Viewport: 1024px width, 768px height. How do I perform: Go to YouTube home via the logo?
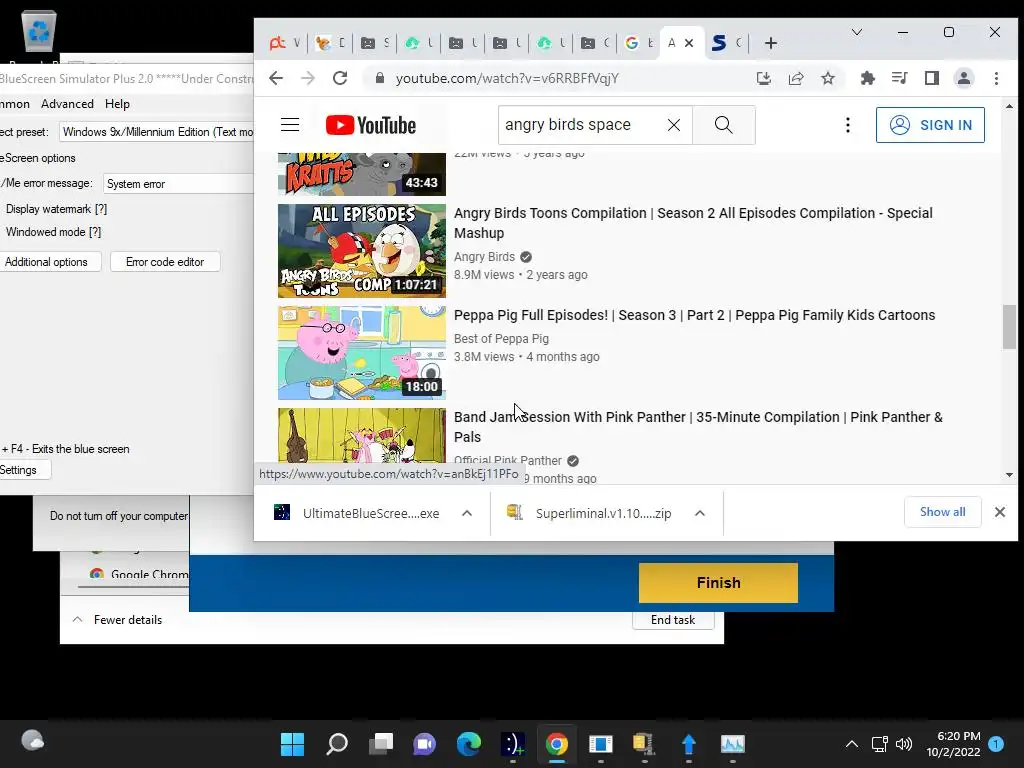pyautogui.click(x=370, y=125)
